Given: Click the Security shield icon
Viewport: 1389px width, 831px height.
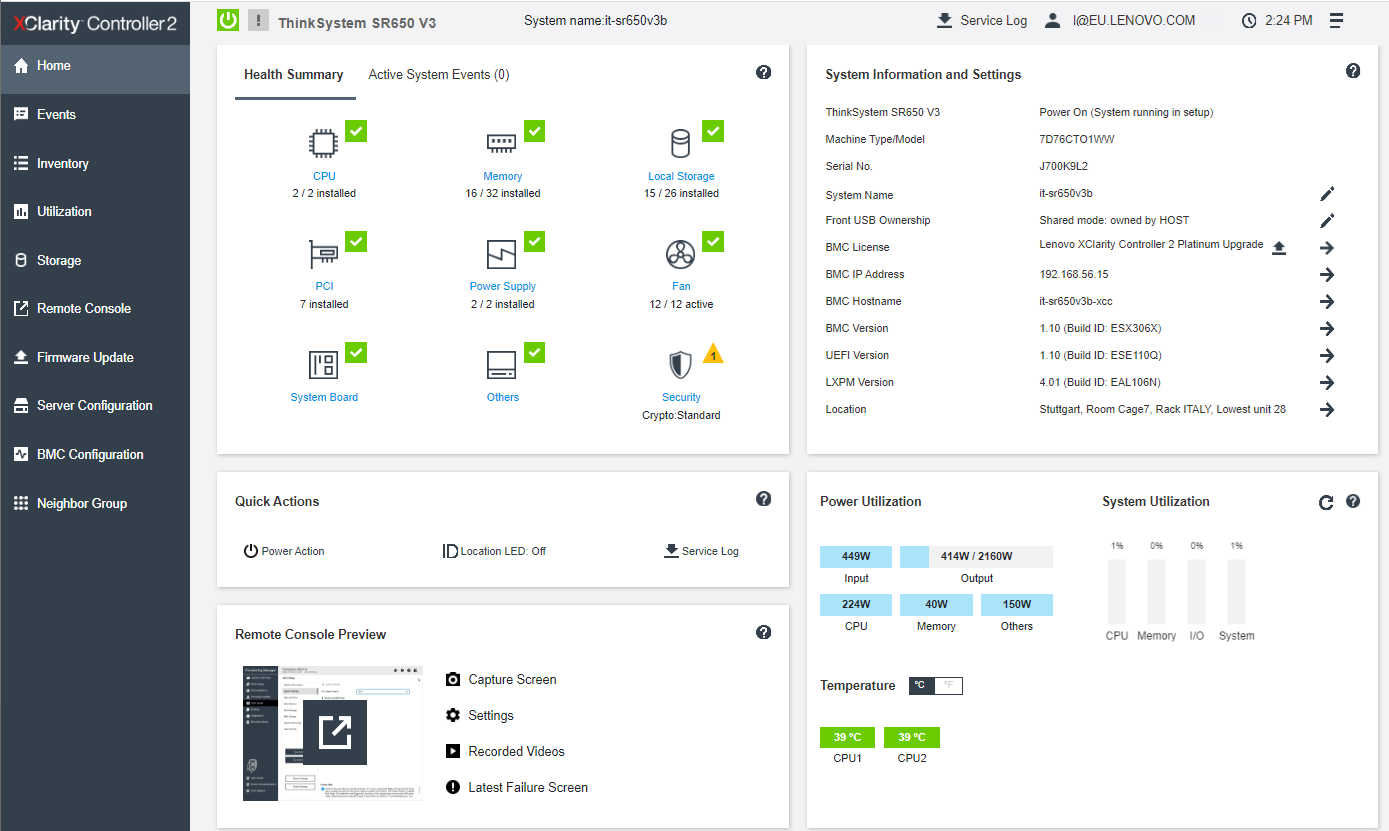Looking at the screenshot, I should [681, 365].
